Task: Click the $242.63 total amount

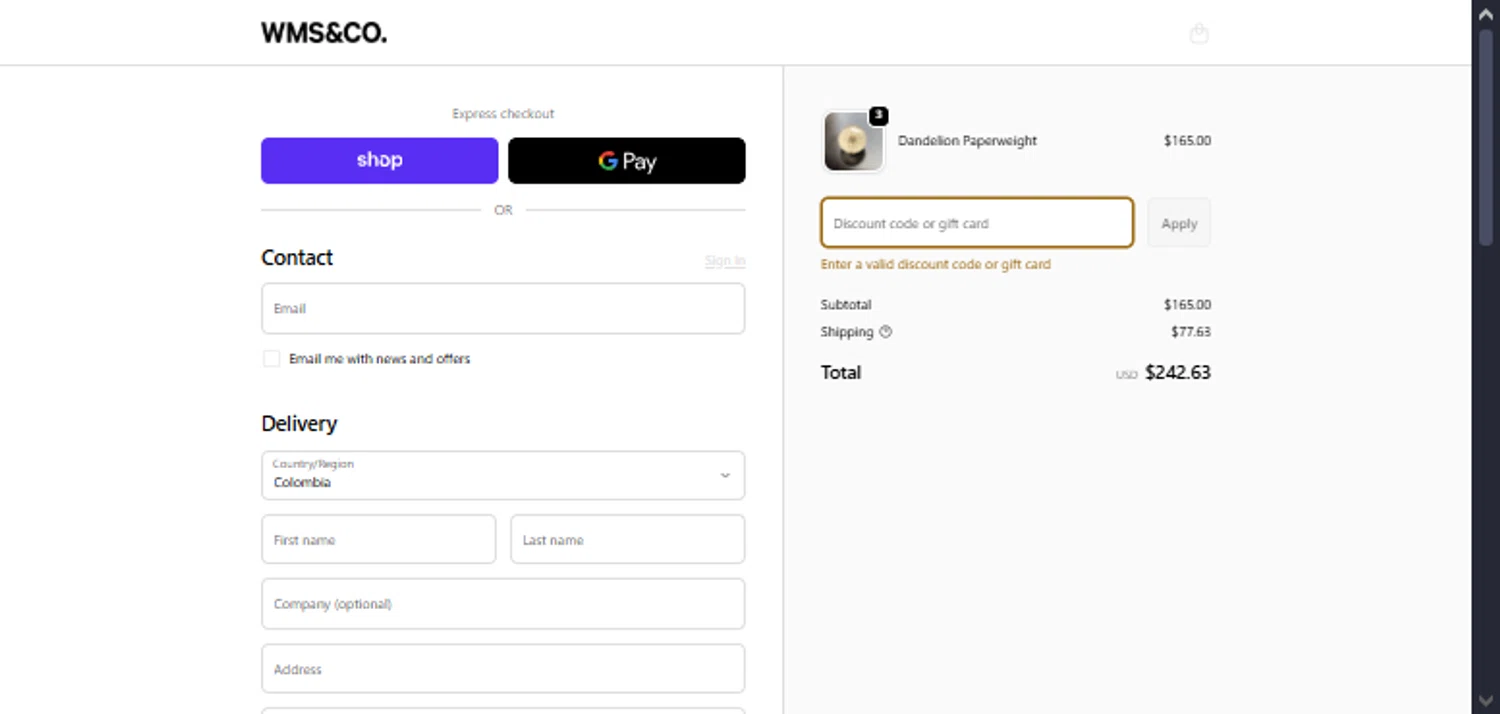Action: point(1177,372)
